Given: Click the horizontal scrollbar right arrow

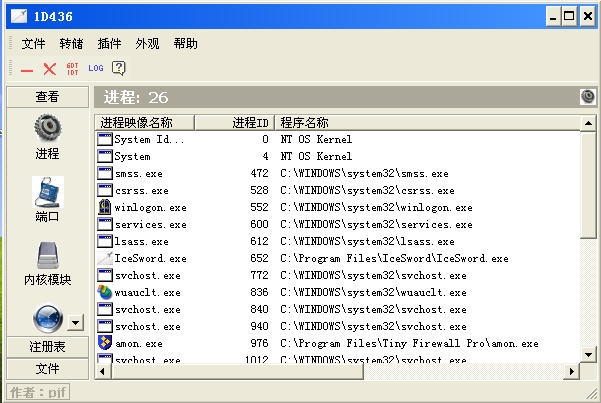Looking at the screenshot, I should [x=572, y=371].
